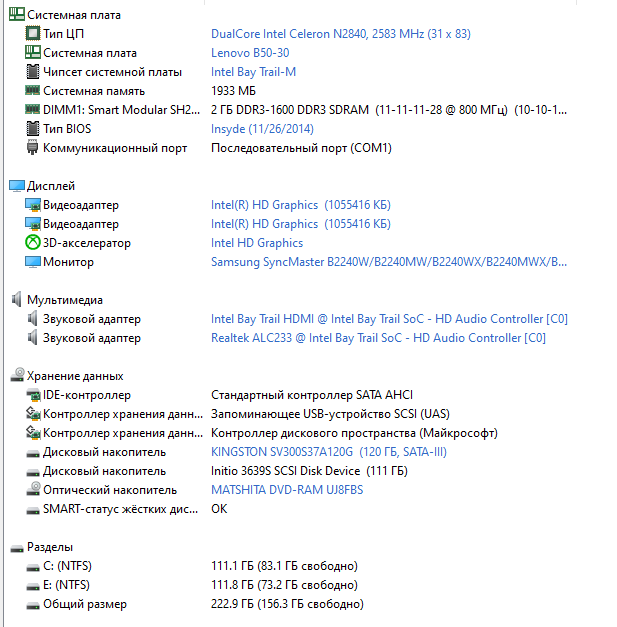Select the DIMM1: Smart Modular SH2... label

tap(122, 110)
